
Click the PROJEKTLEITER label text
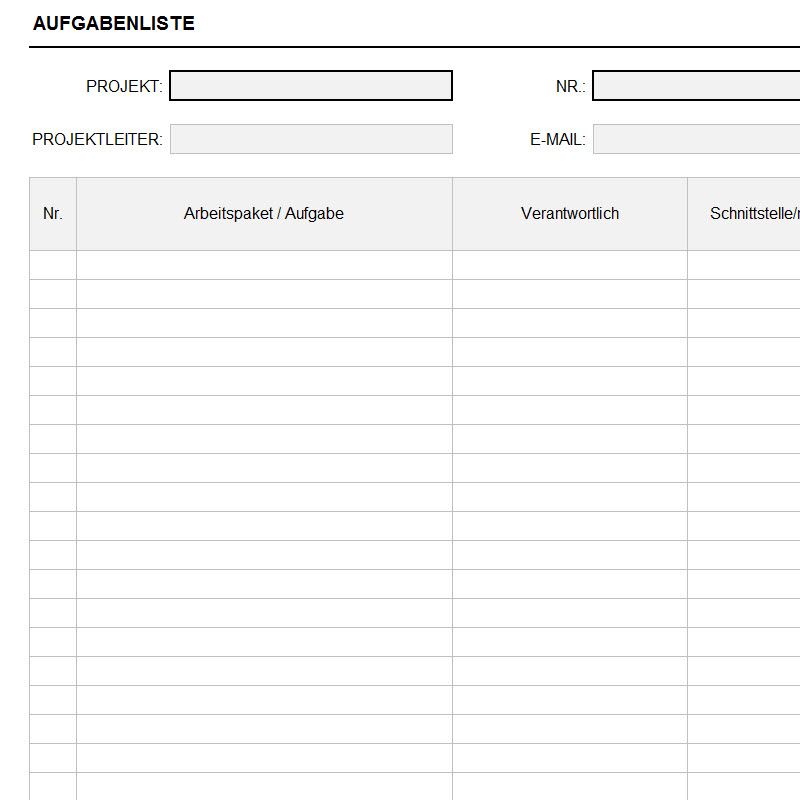(97, 140)
